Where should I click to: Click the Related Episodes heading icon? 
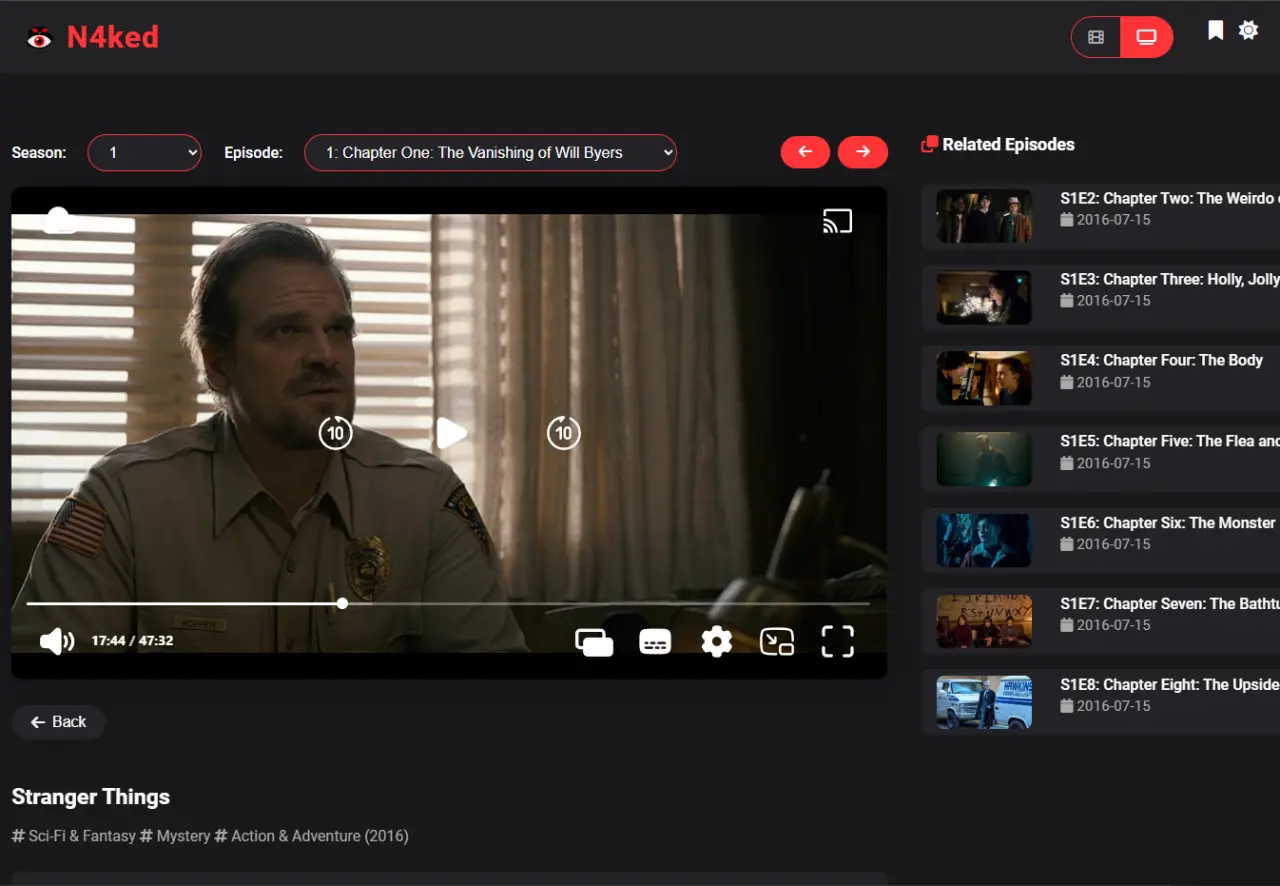click(x=929, y=144)
